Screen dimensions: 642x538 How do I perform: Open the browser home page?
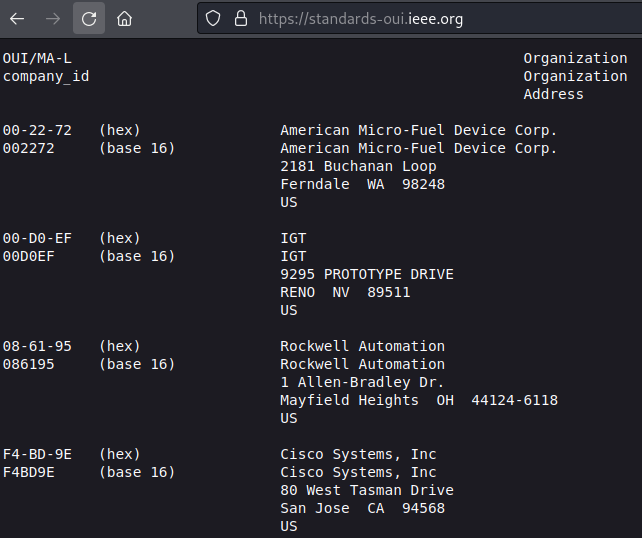pyautogui.click(x=124, y=19)
